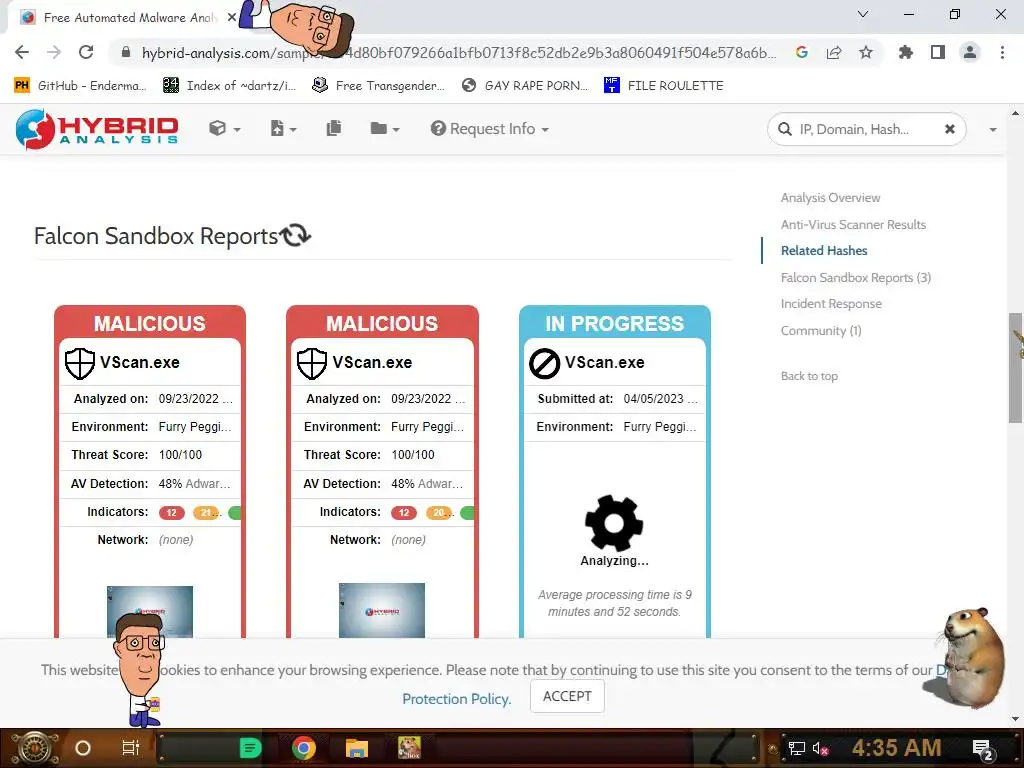Open the sandbox cube dropdown menu
This screenshot has height=768, width=1024.
(224, 129)
